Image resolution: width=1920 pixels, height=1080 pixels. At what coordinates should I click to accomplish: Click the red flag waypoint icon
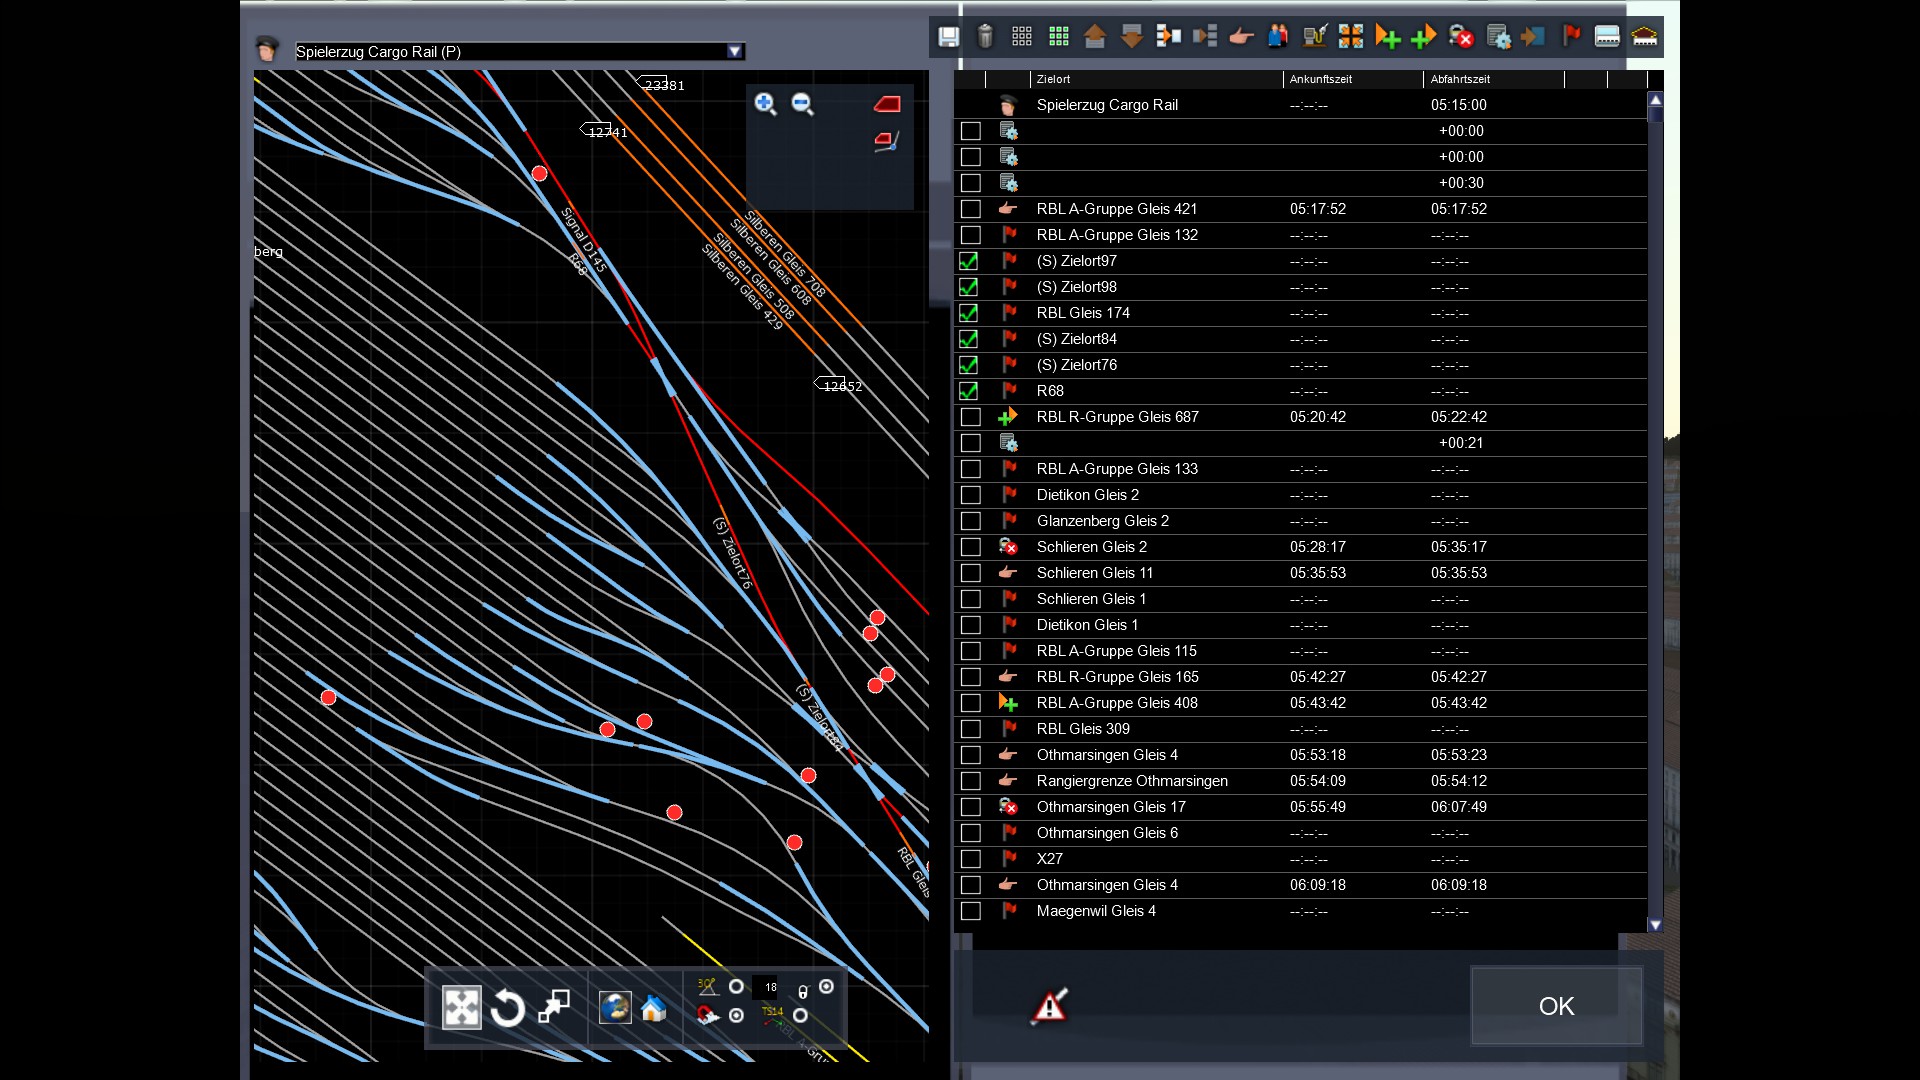(x=1571, y=37)
